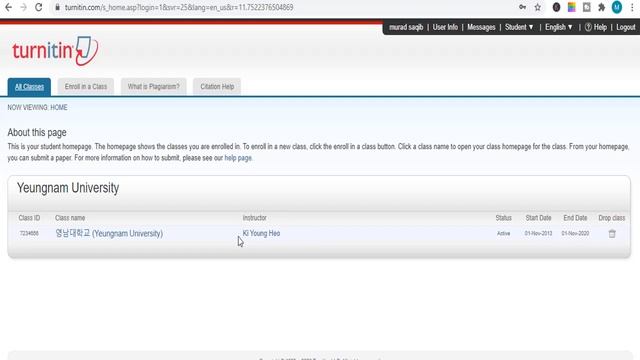The height and width of the screenshot is (360, 640).
Task: Open the Student role dropdown
Action: pyautogui.click(x=519, y=27)
